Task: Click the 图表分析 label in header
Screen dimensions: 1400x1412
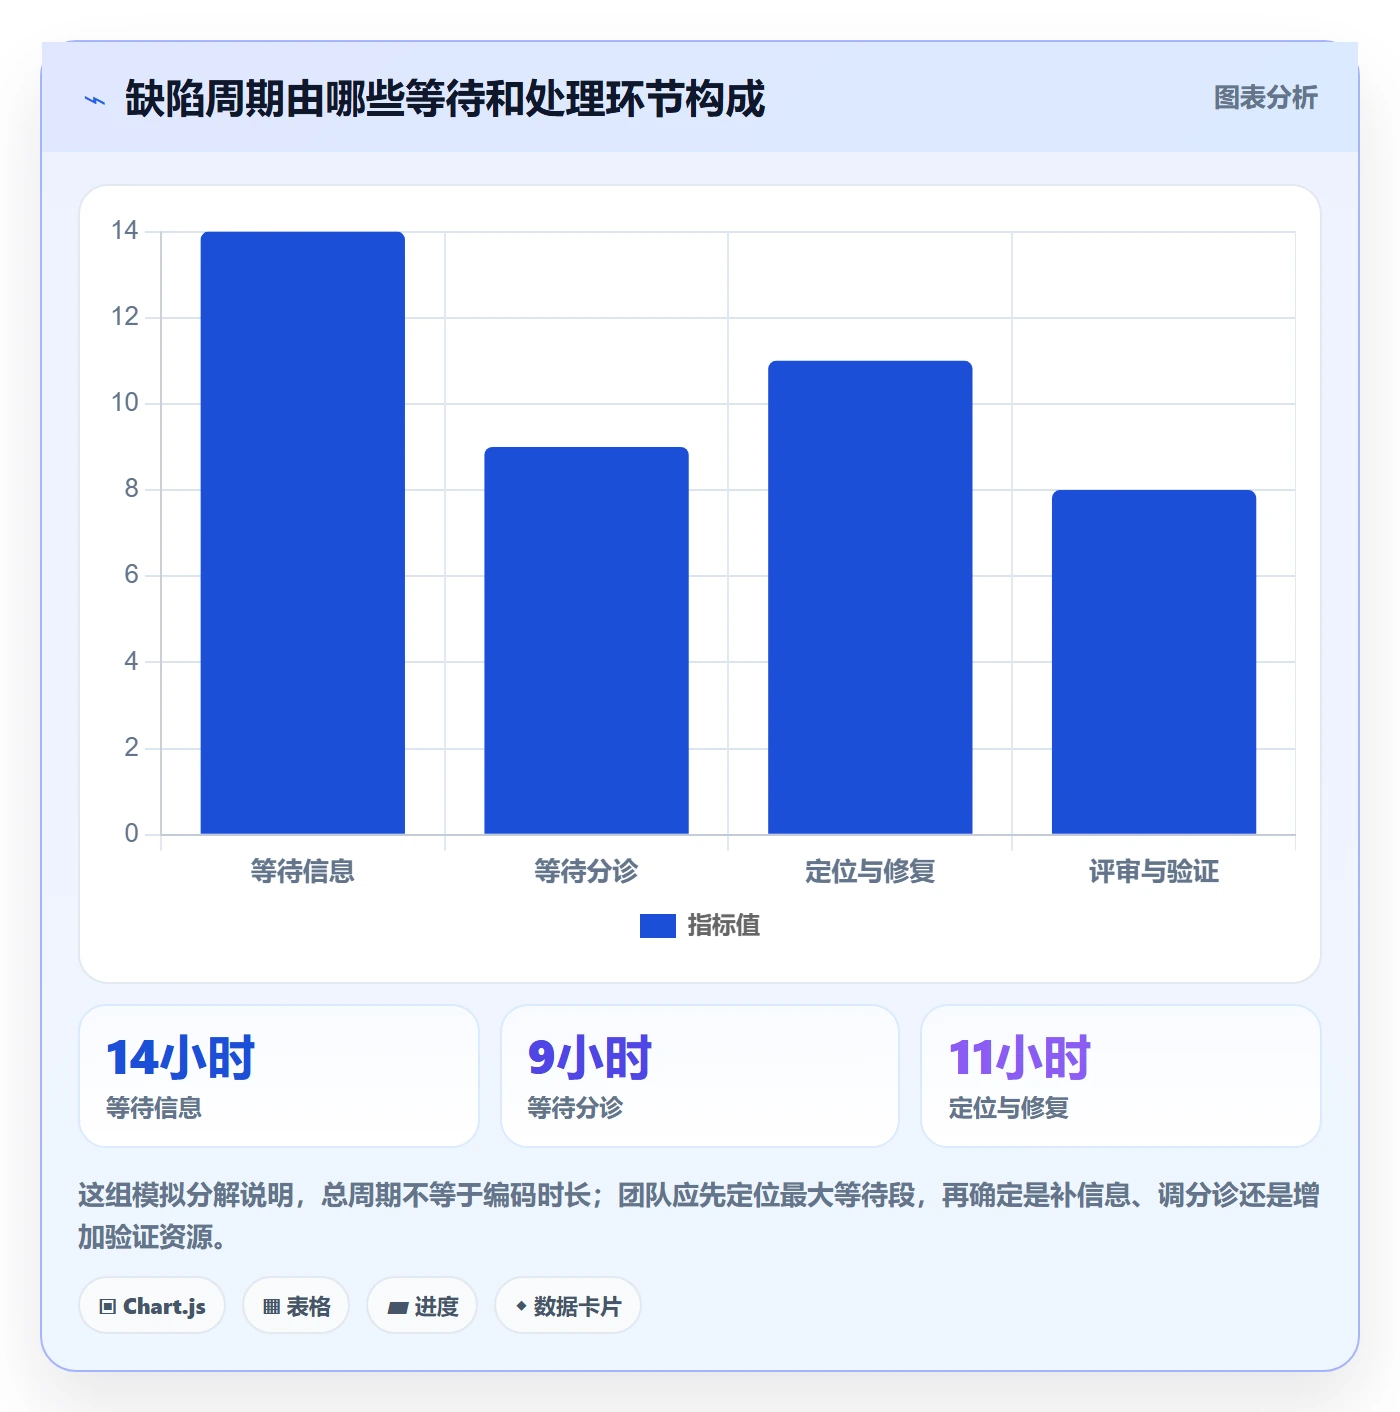Action: click(1265, 98)
